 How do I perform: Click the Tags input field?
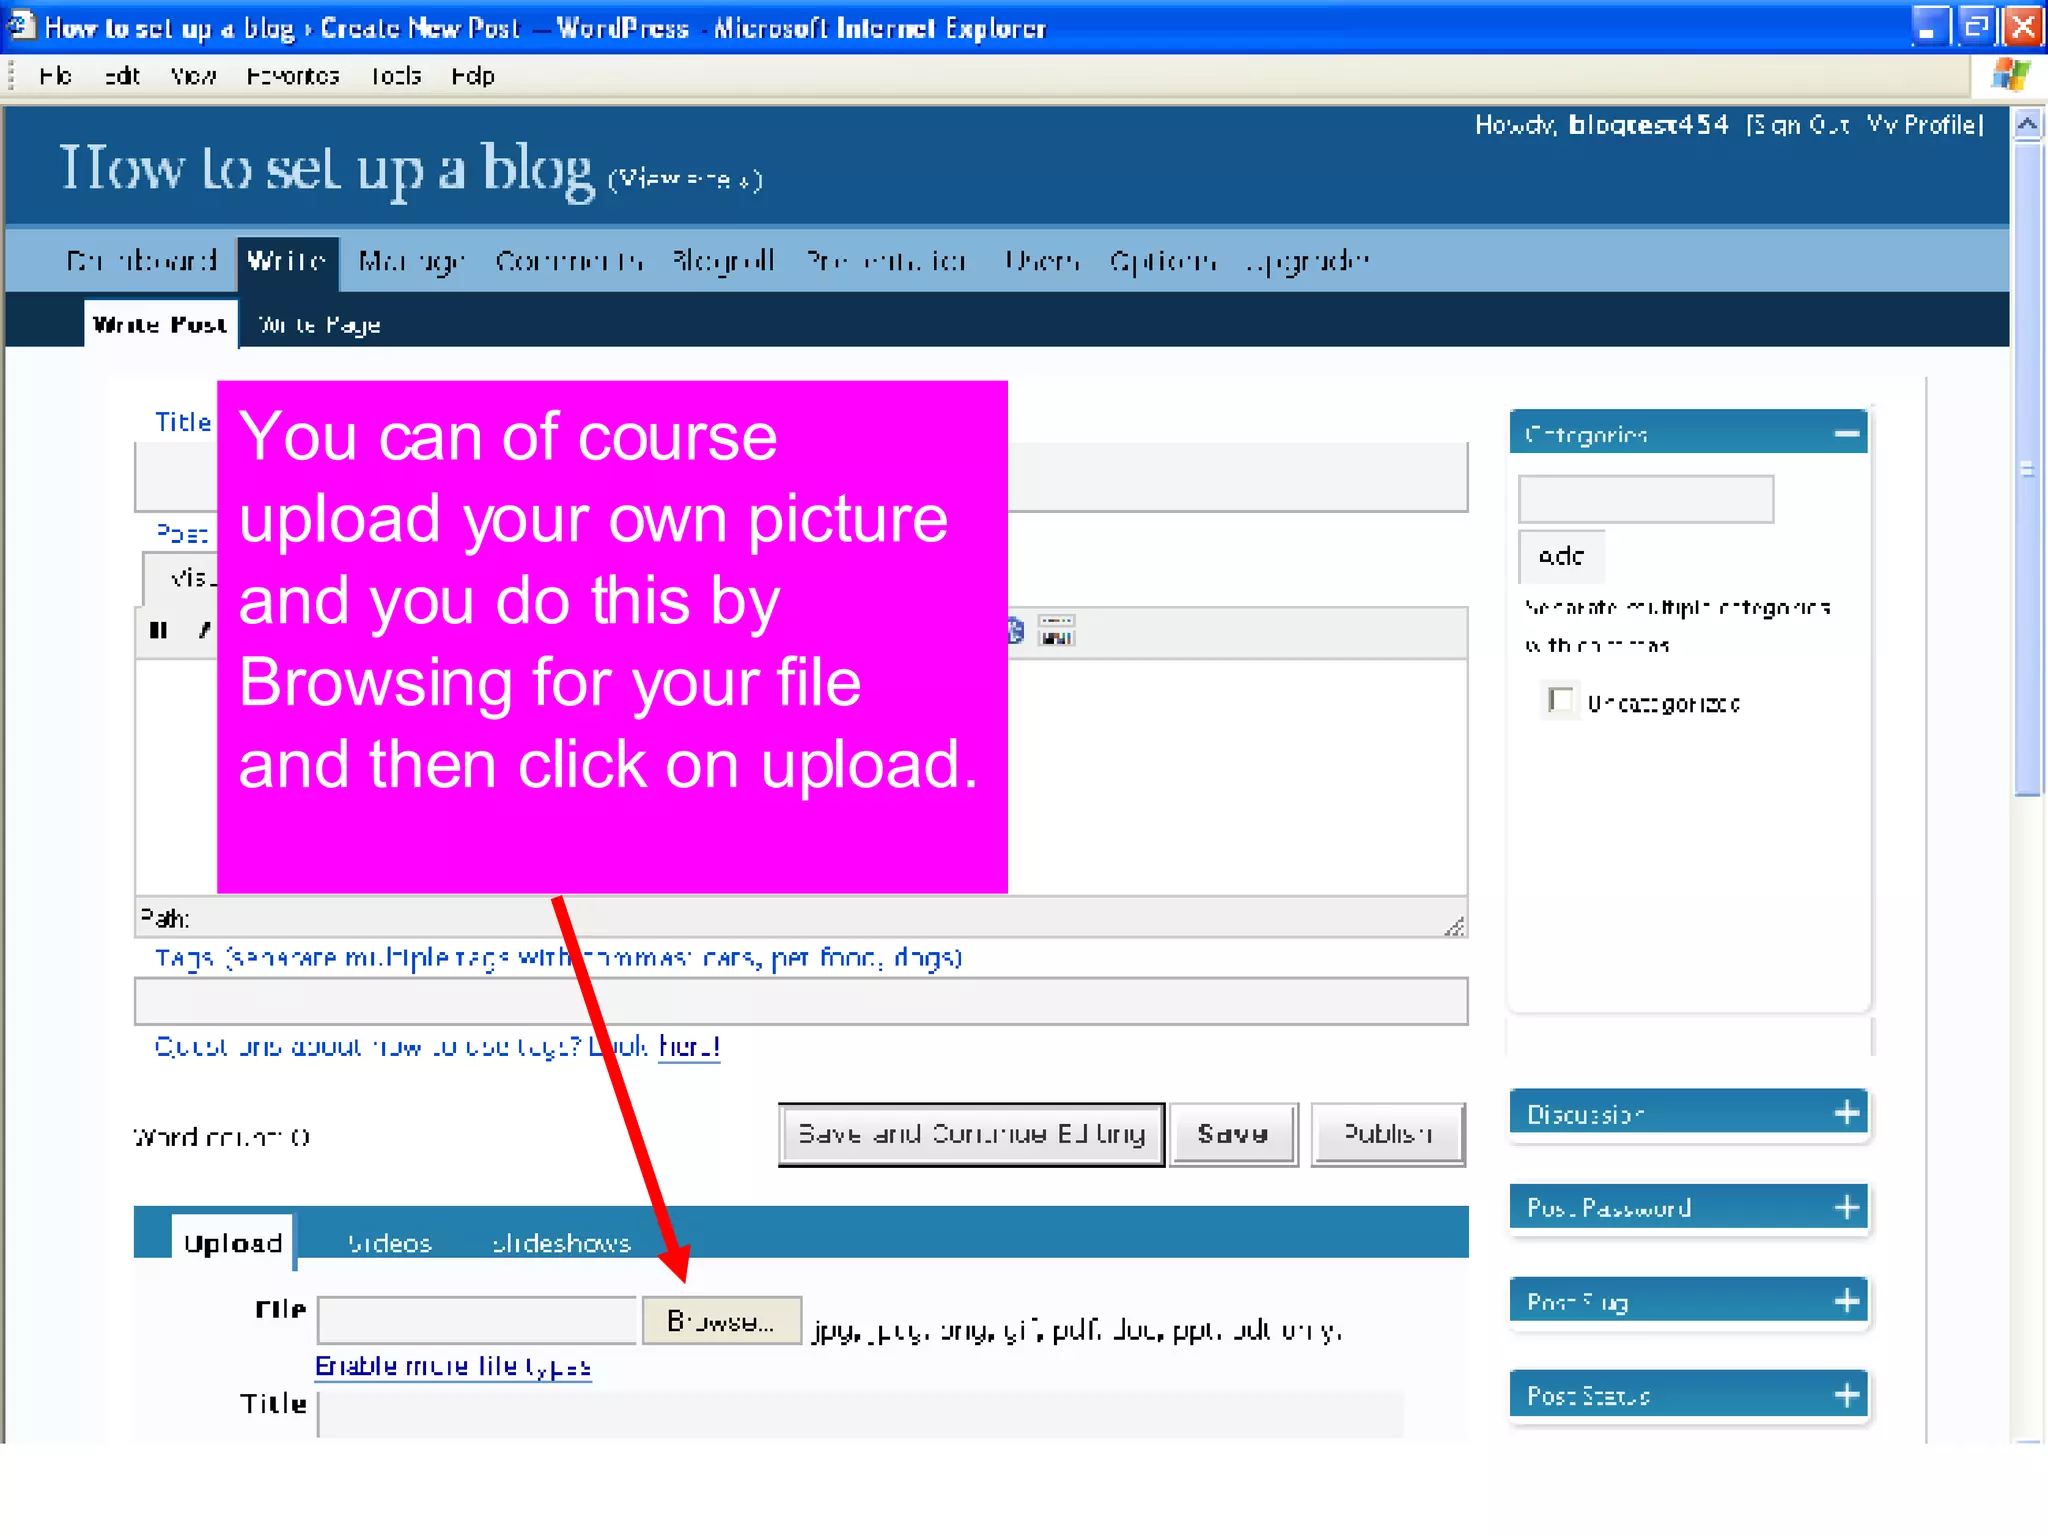click(x=801, y=1001)
